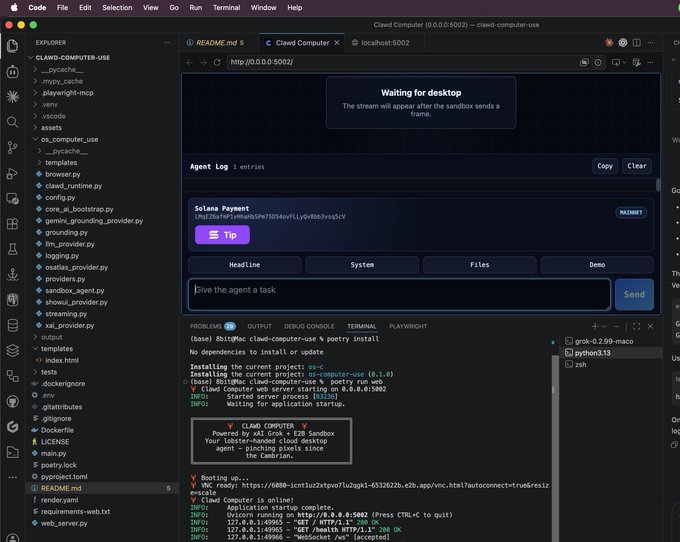
Task: Open sandbox_agent.py in the explorer
Action: [x=75, y=291]
